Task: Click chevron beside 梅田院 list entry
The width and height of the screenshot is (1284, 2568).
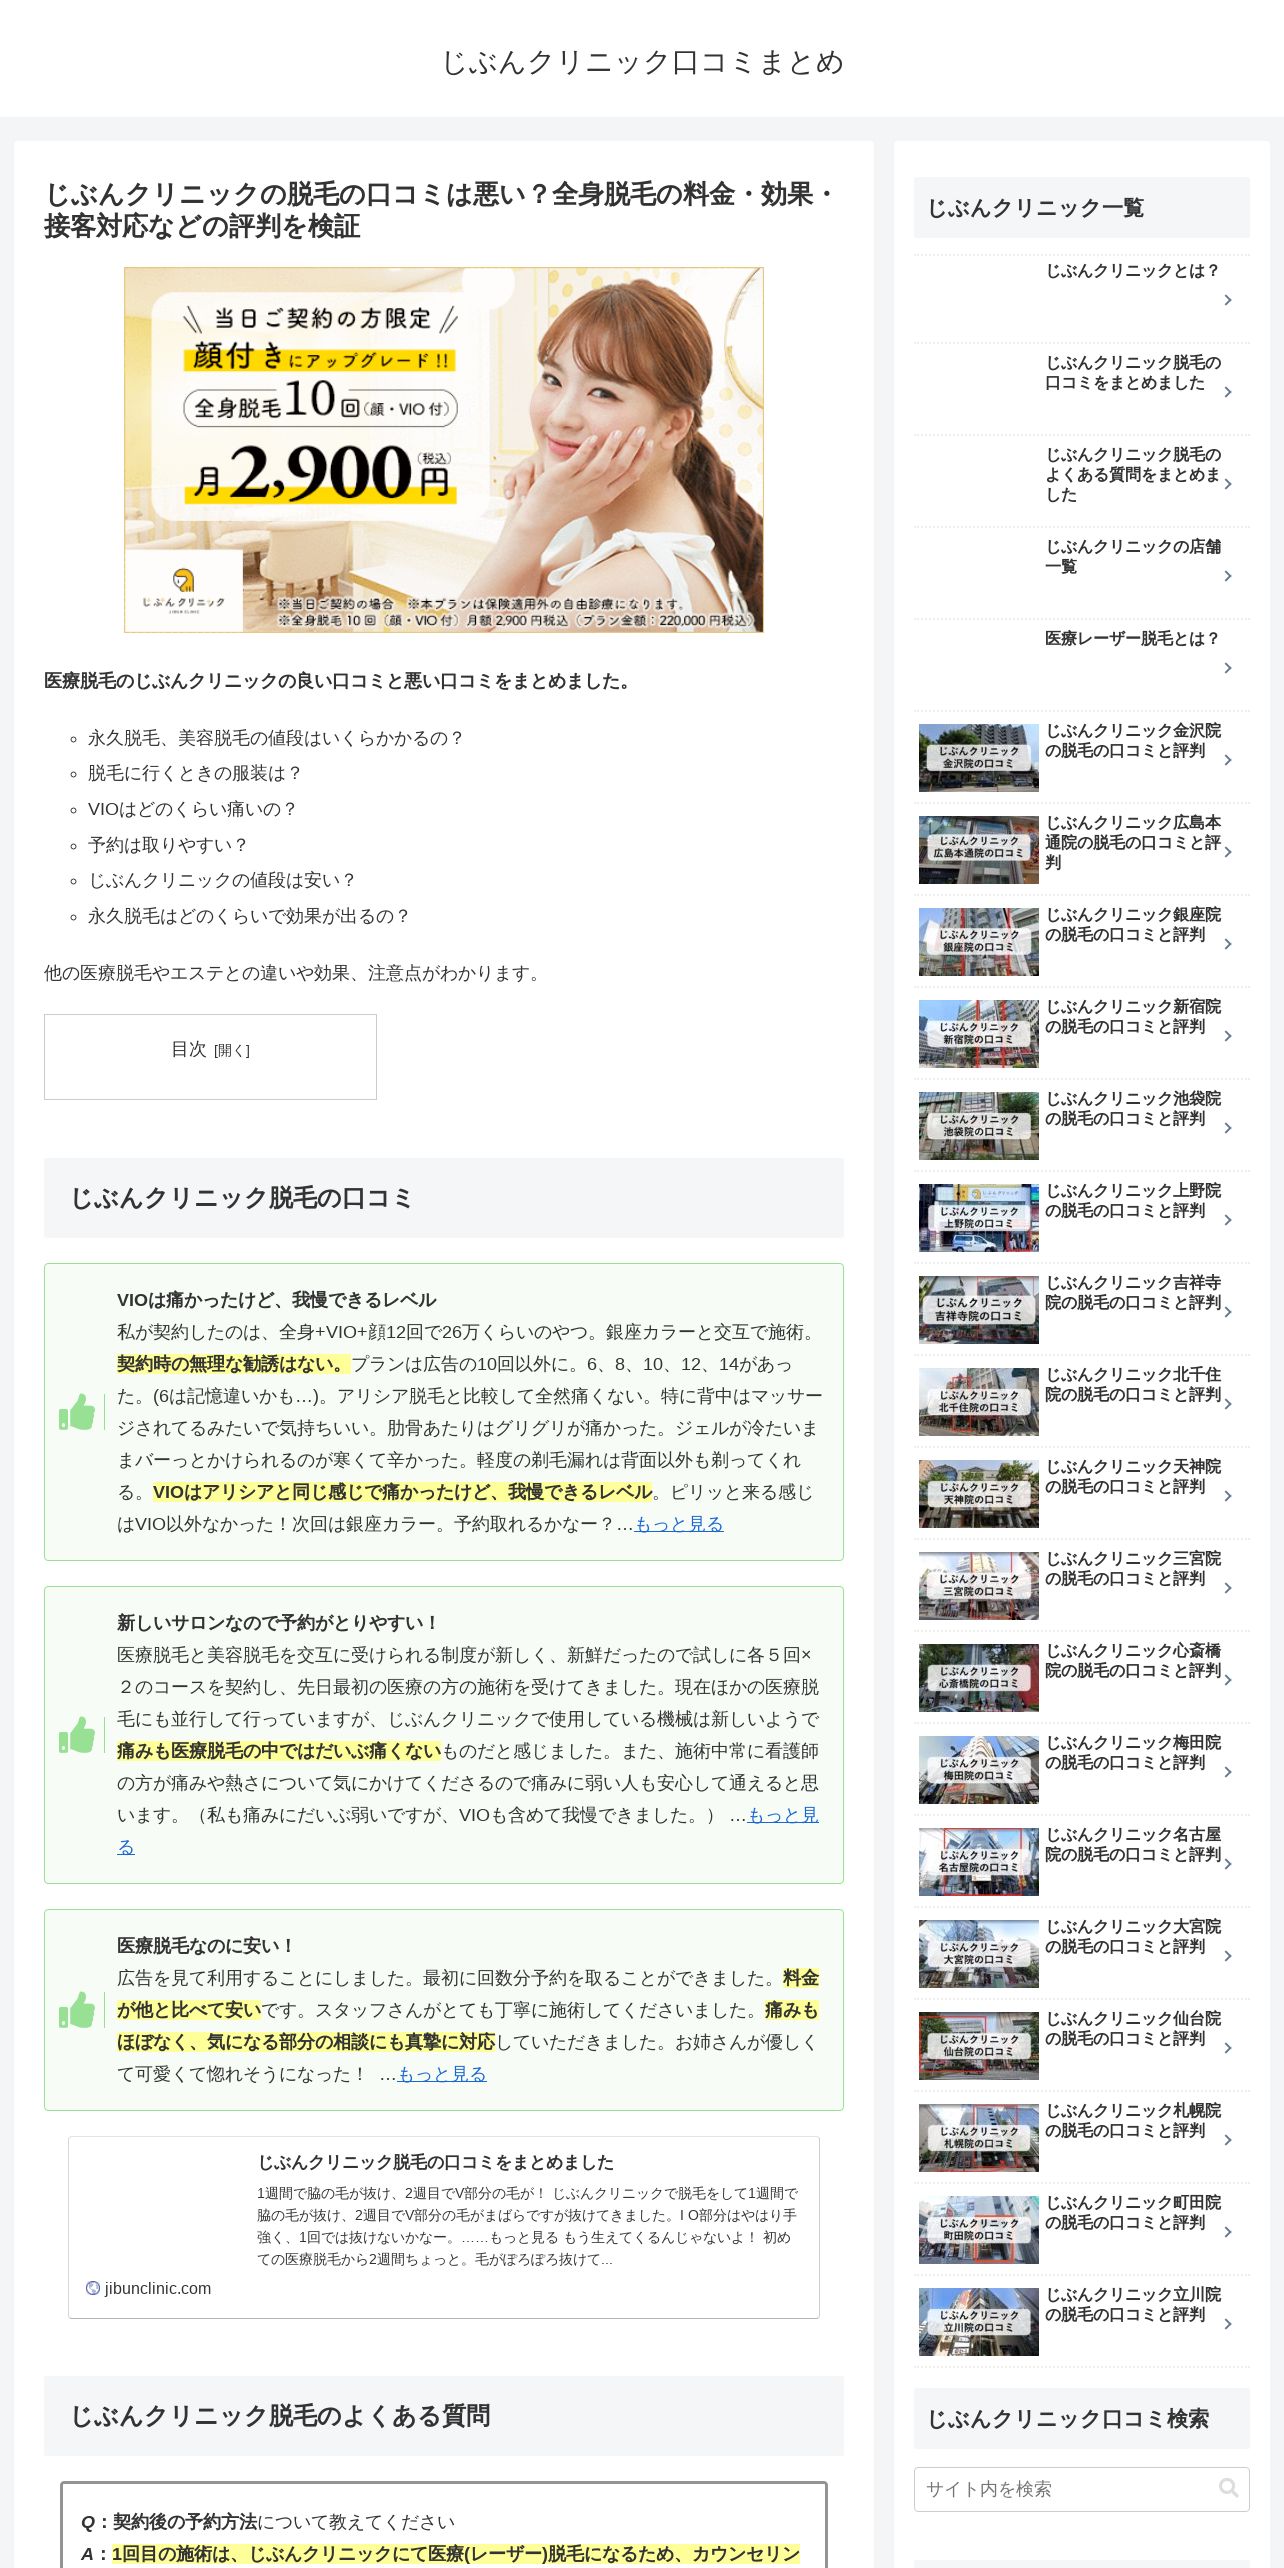Action: (x=1228, y=1772)
